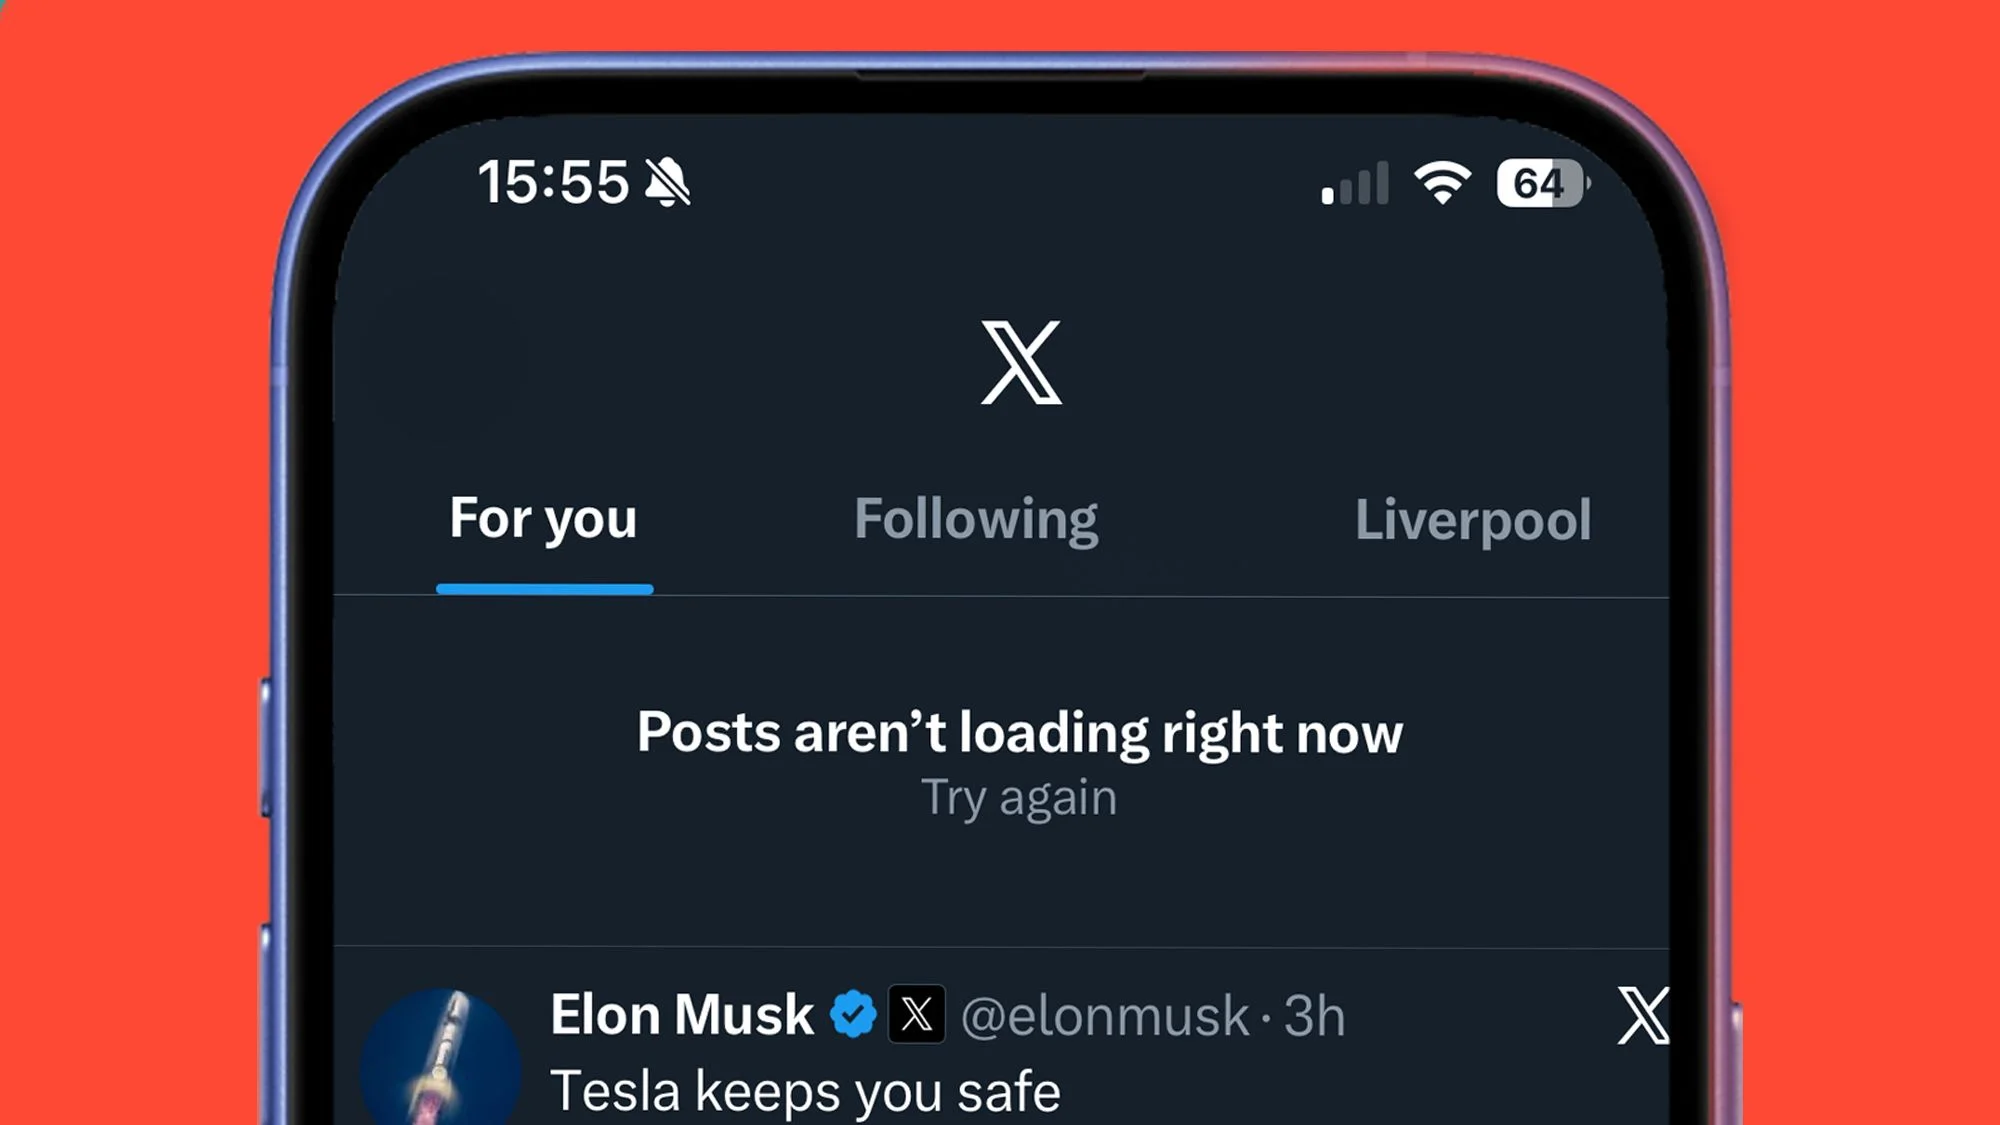Tap the X logo in the header
This screenshot has width=2000, height=1125.
point(1021,362)
